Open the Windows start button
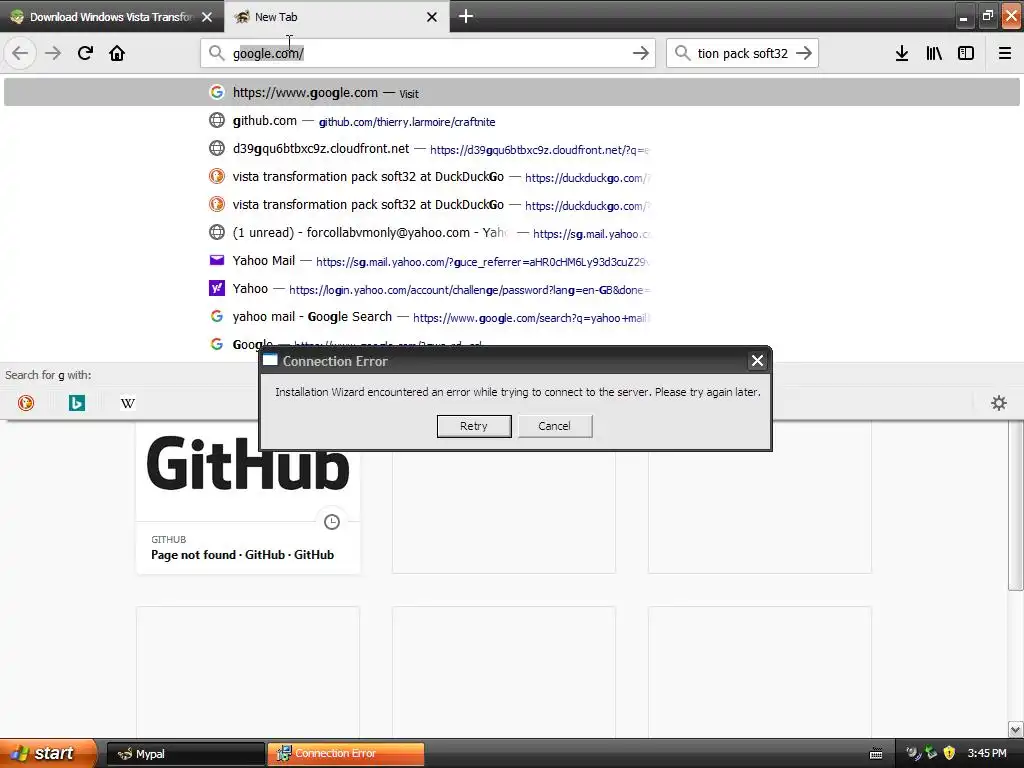 pos(48,753)
